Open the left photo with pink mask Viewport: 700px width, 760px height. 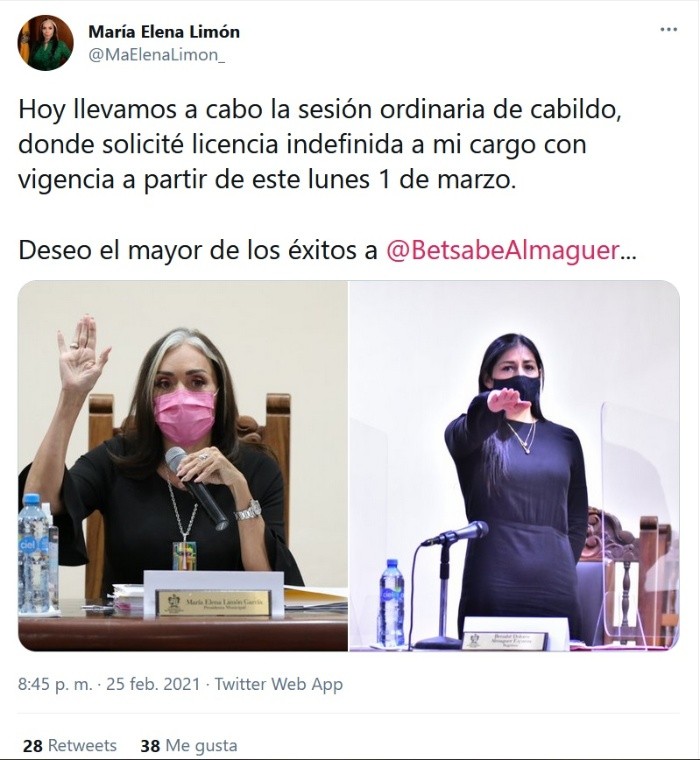[x=183, y=465]
